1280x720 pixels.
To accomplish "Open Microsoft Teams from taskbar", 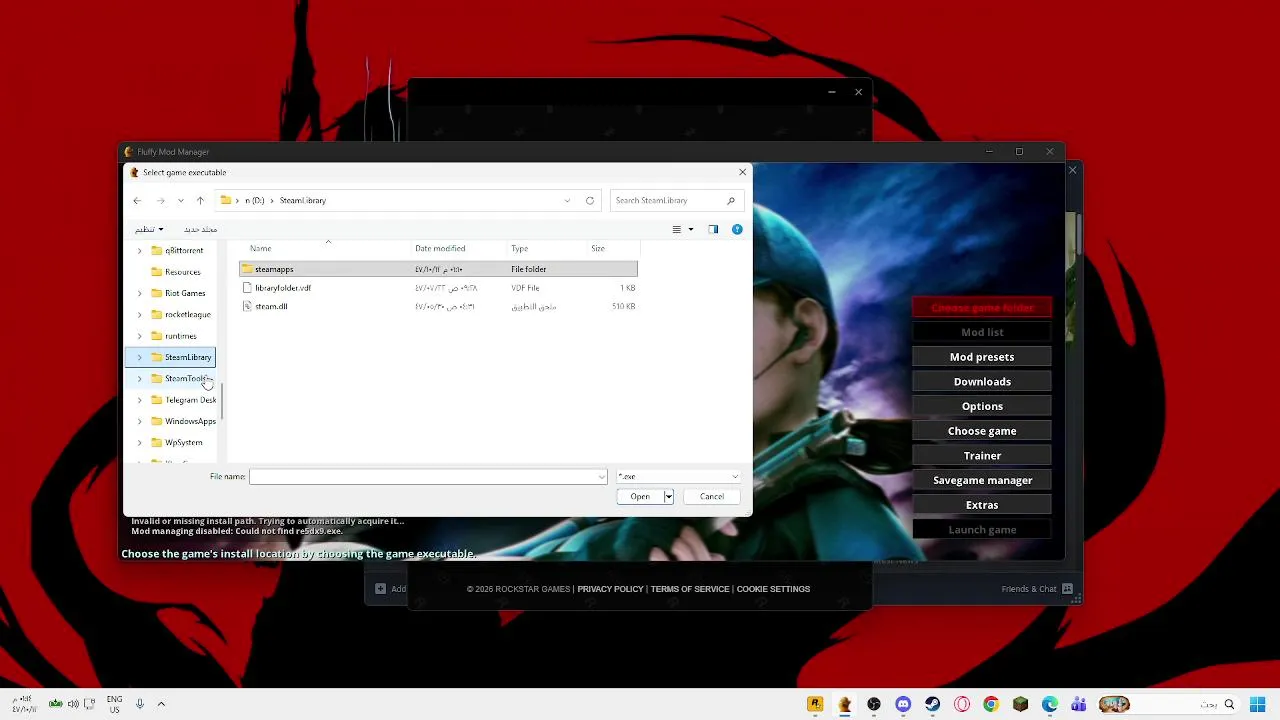I will coord(1079,704).
